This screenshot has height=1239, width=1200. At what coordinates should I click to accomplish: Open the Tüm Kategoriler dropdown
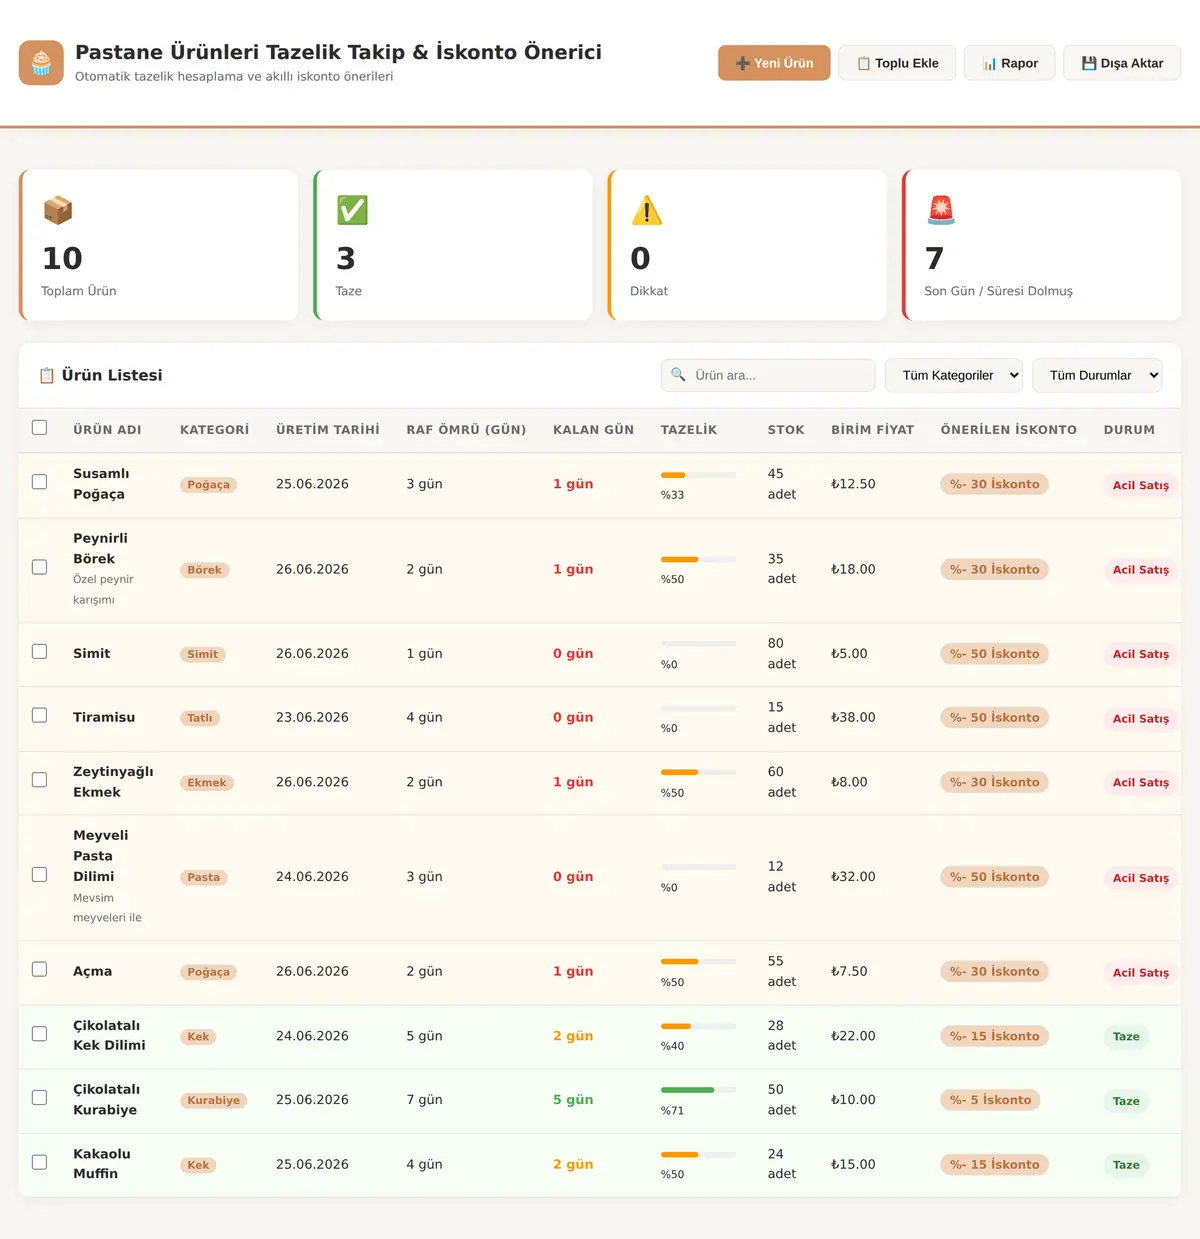[x=954, y=375]
